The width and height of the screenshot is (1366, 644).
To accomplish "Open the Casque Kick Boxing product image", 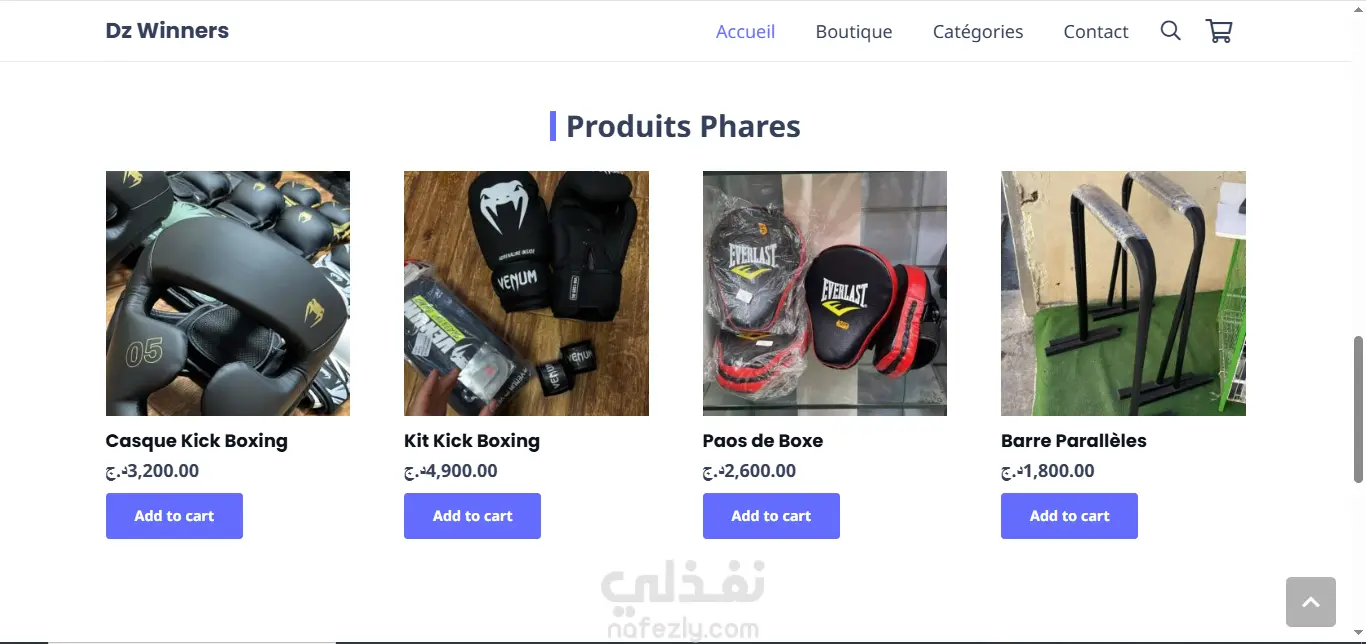I will coord(228,293).
